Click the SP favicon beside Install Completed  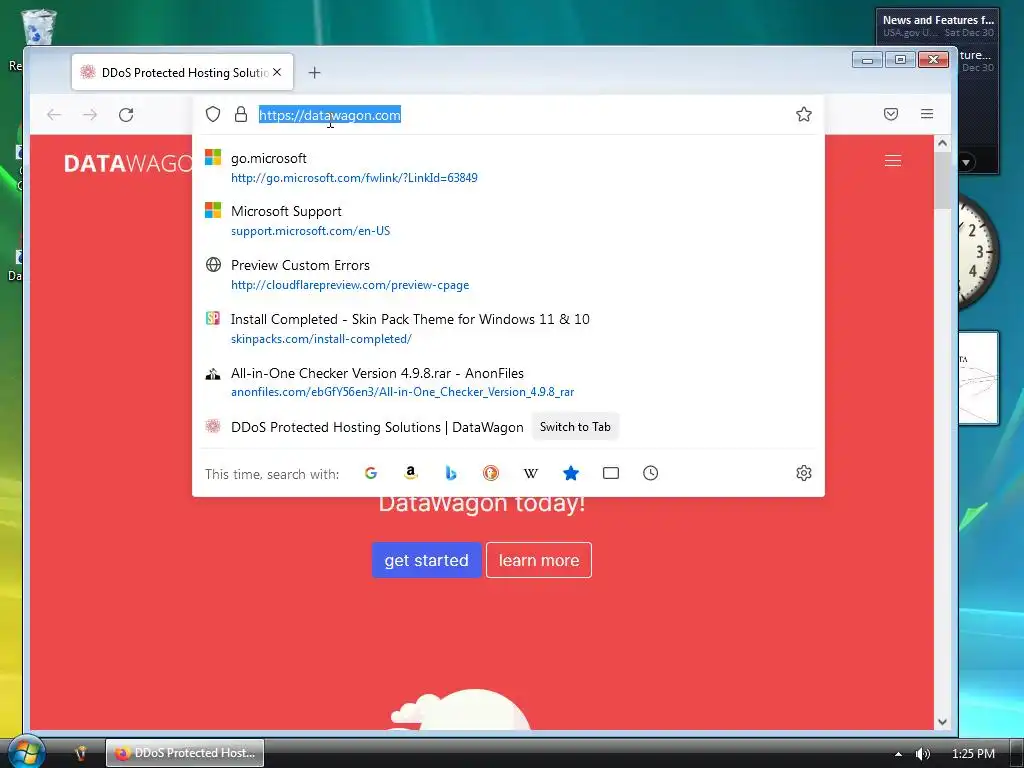(x=213, y=318)
